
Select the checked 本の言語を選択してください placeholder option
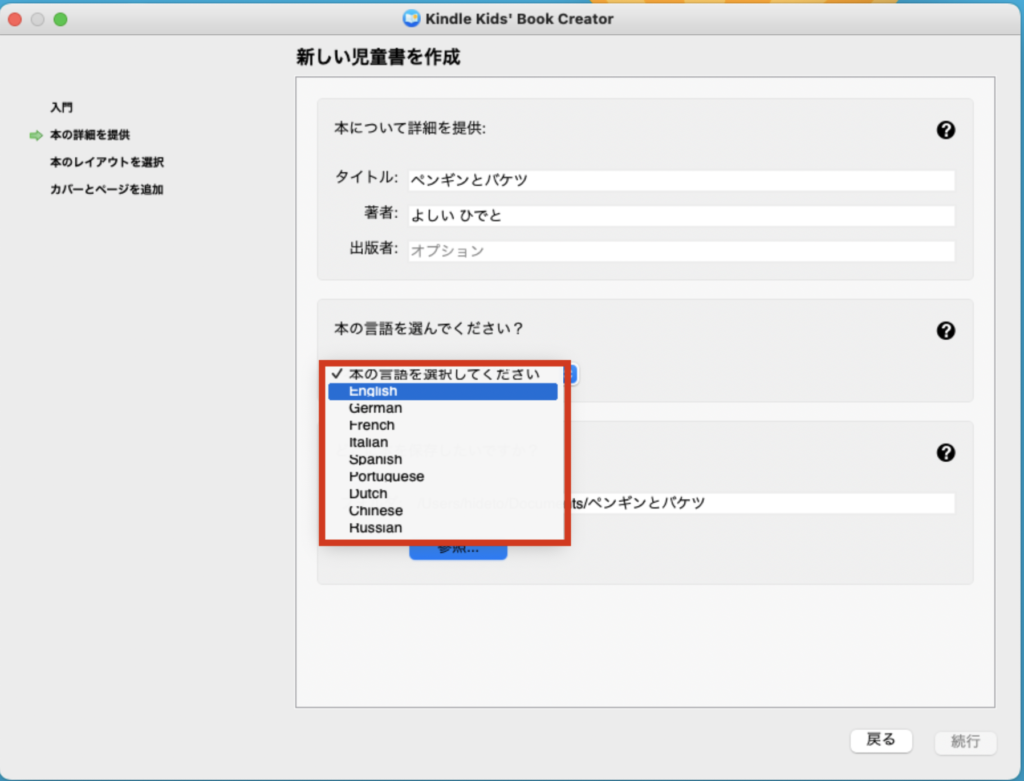[442, 374]
